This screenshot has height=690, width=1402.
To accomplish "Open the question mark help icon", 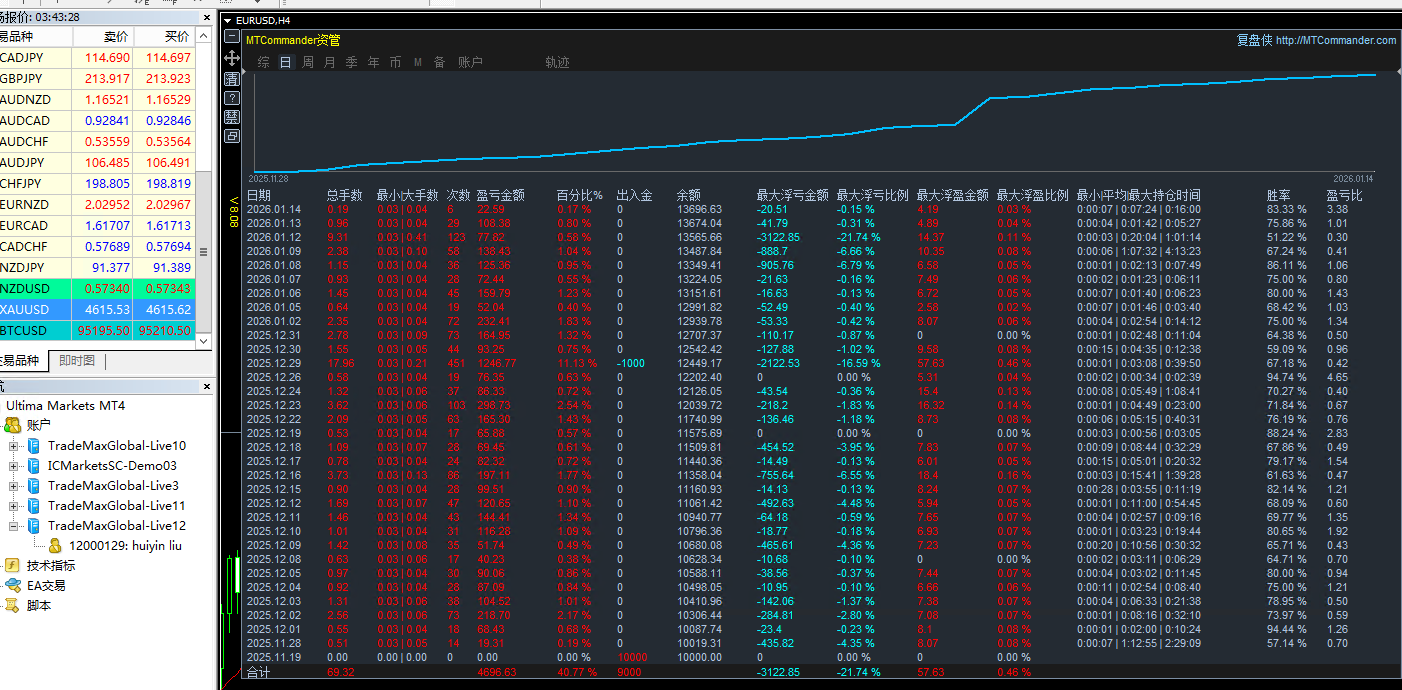I will pyautogui.click(x=232, y=97).
